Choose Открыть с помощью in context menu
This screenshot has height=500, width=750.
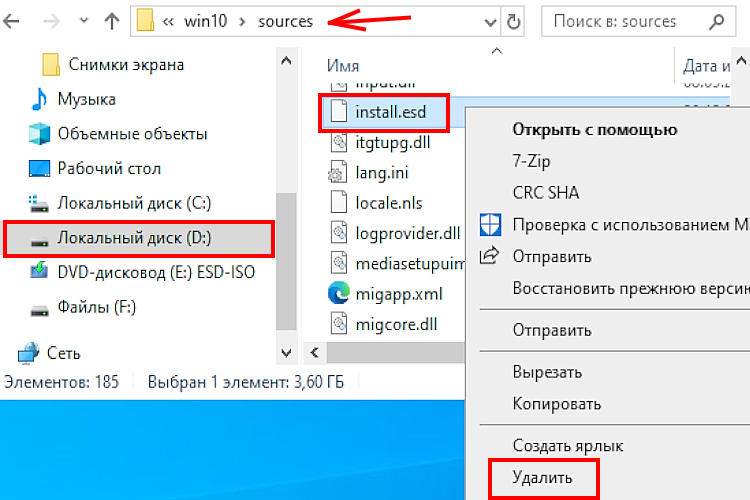pos(595,130)
